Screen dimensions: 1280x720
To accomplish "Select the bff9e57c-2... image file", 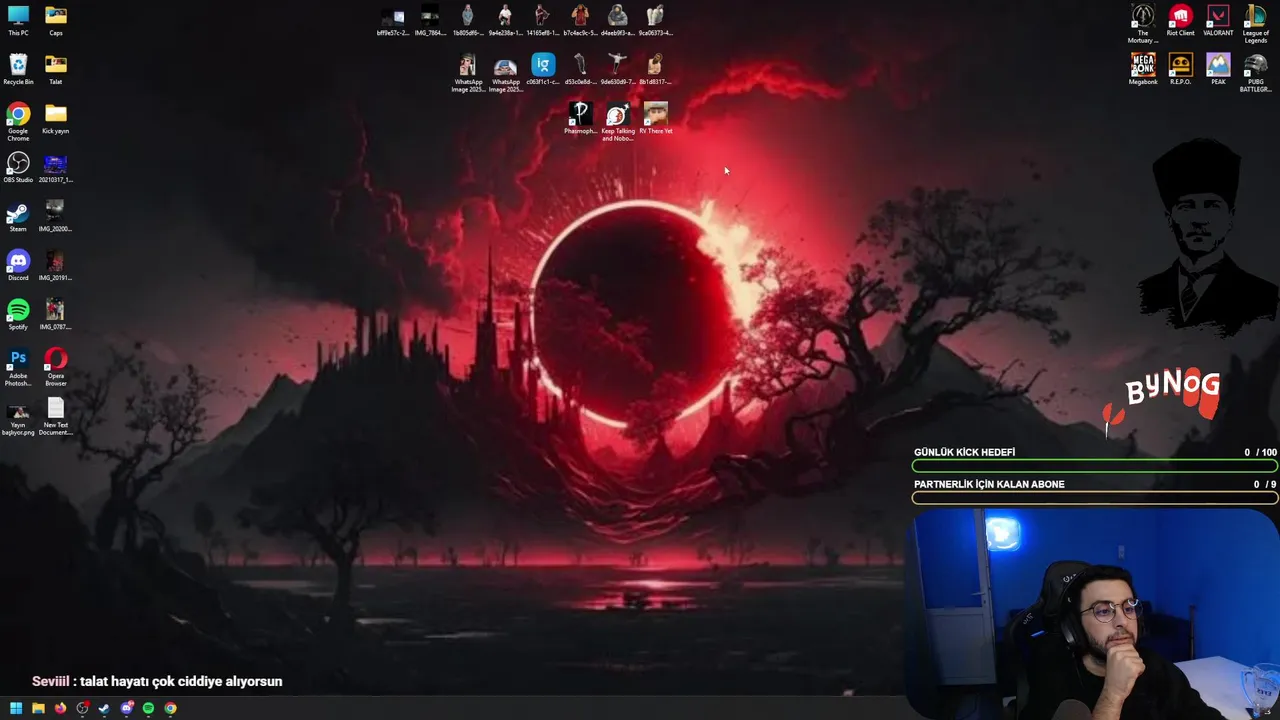I will (393, 21).
